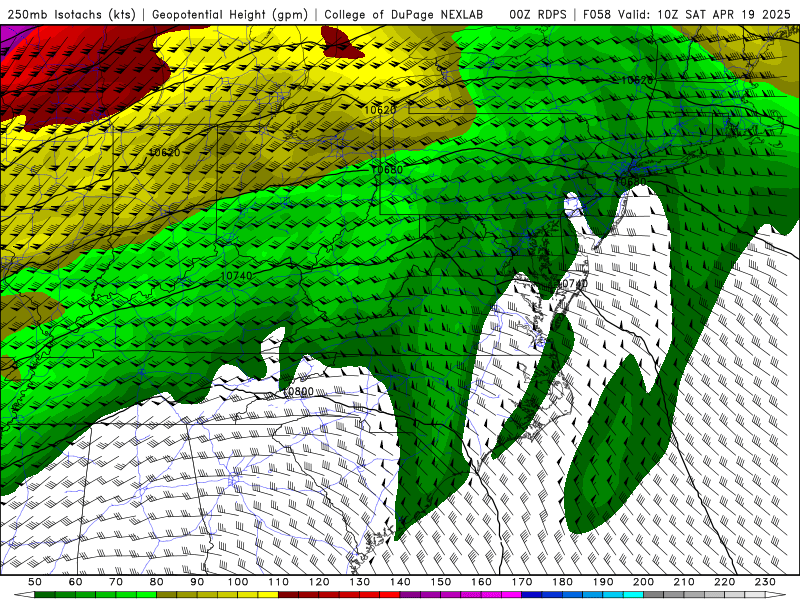Click the colorbar tick label 210
Screen dimensions: 800x600
[x=684, y=582]
